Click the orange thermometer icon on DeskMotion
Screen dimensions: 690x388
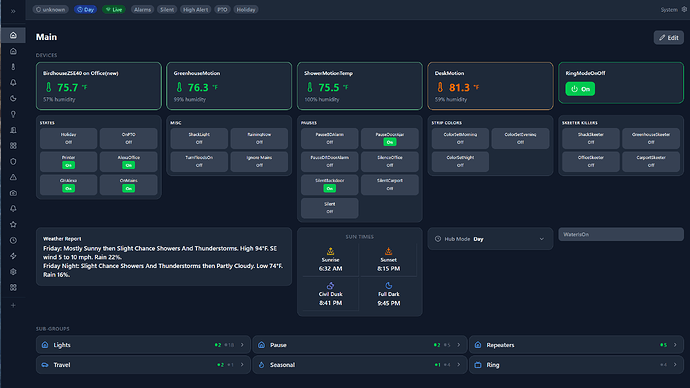click(440, 87)
